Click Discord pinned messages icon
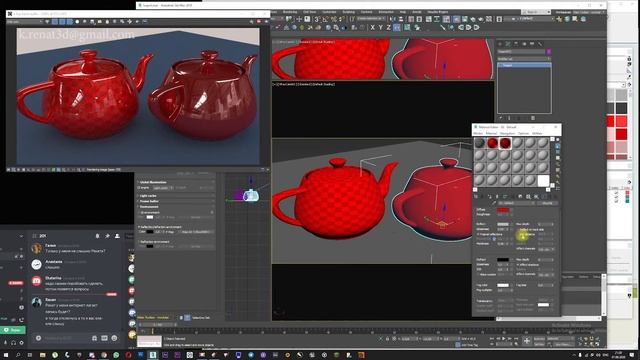This screenshot has height=360, width=640. (x=107, y=236)
